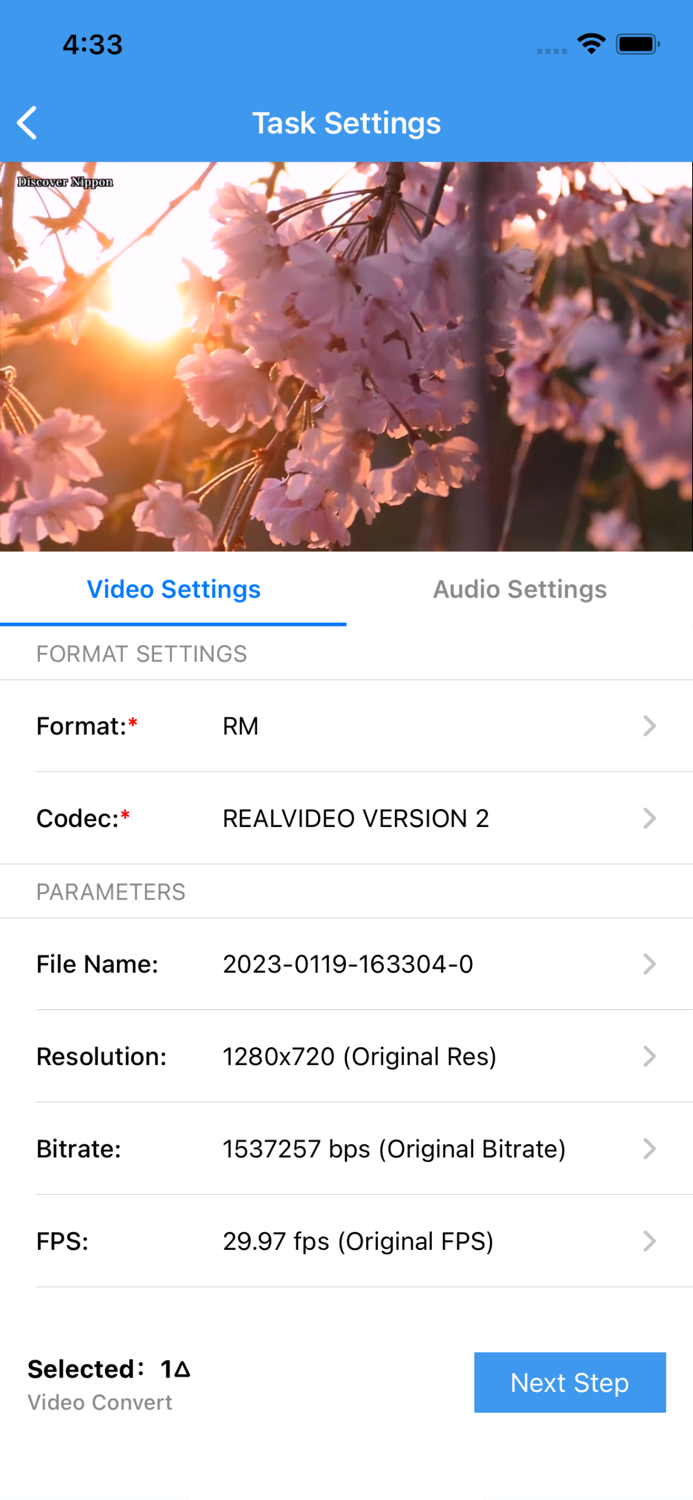Tap the cellular signal dots in the status bar
The width and height of the screenshot is (693, 1500).
coord(551,50)
